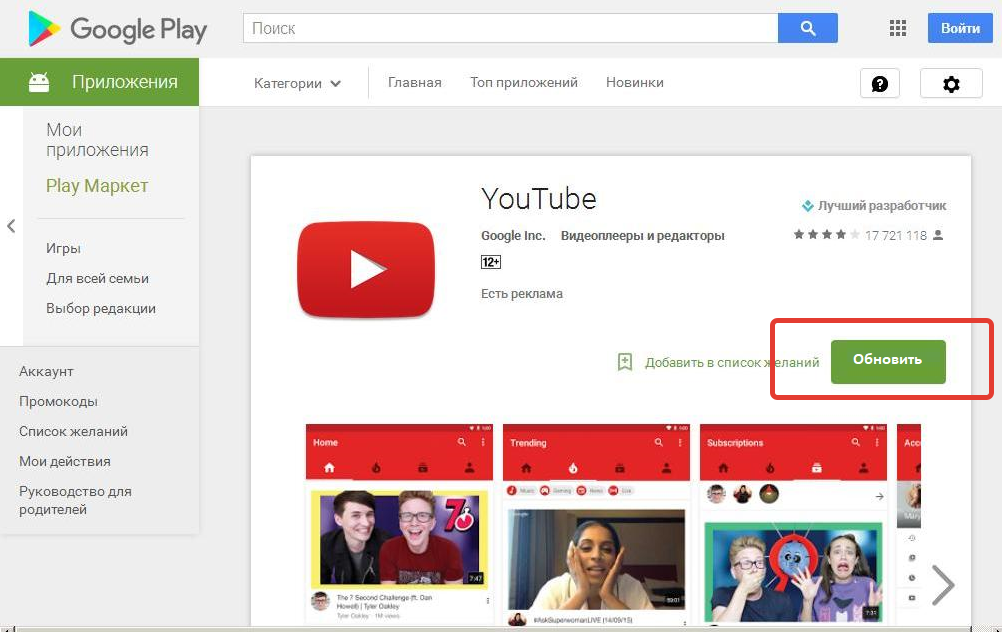The image size is (1002, 632).
Task: Open the Trending screenshot thumbnail
Action: click(598, 525)
